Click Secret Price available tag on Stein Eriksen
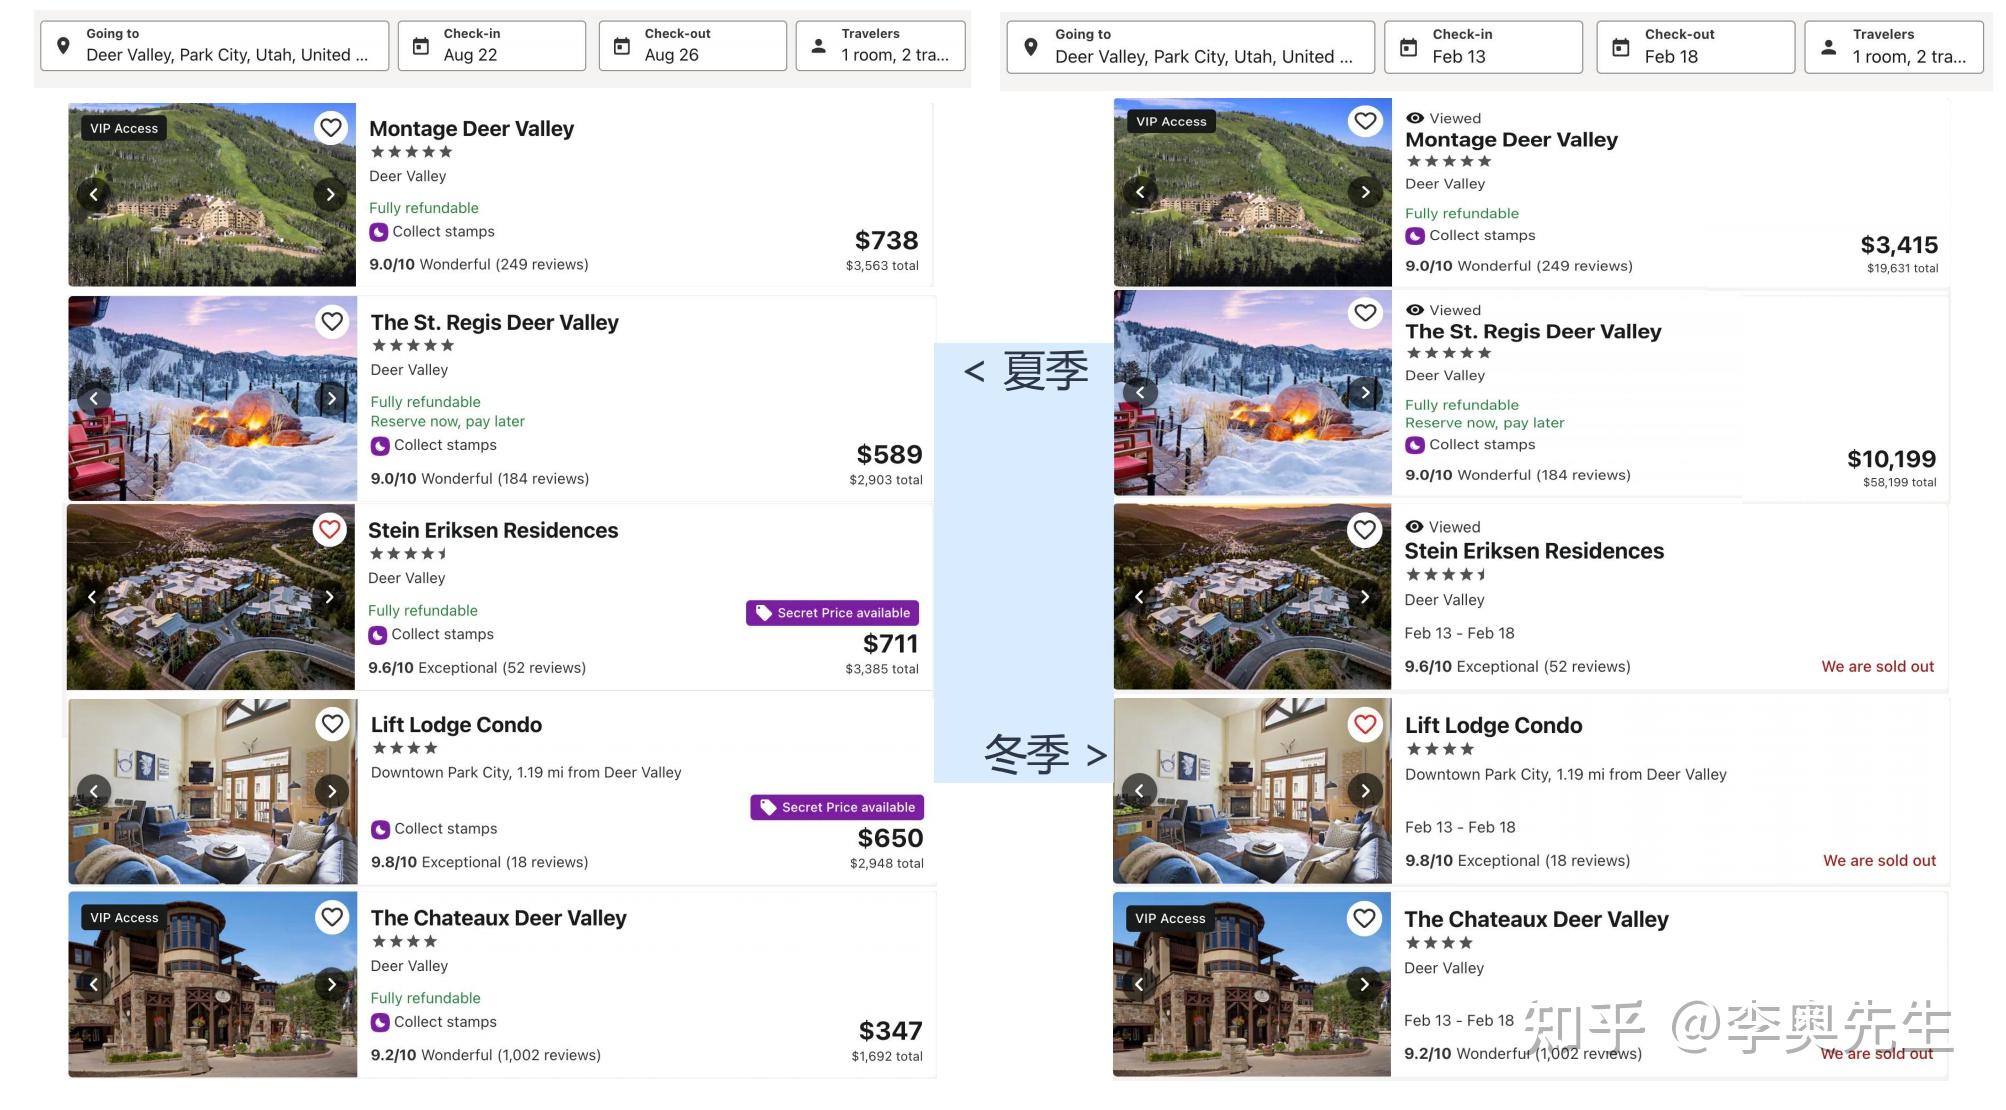 (x=832, y=613)
